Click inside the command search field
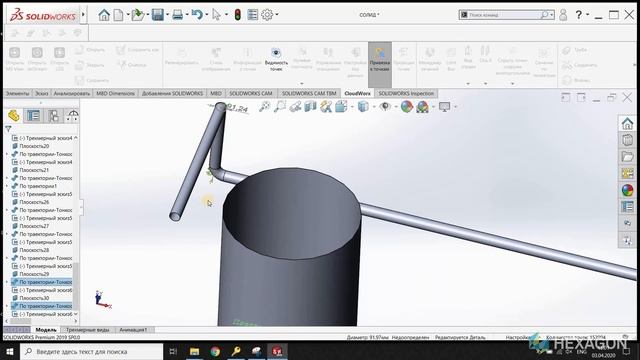Viewport: 640px width, 360px height. click(504, 15)
